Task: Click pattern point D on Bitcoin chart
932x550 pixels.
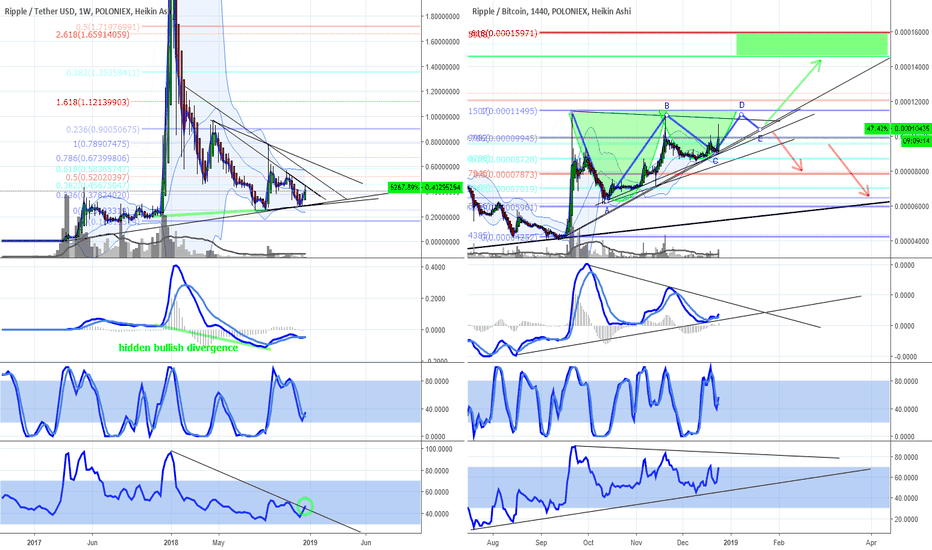Action: tap(741, 105)
